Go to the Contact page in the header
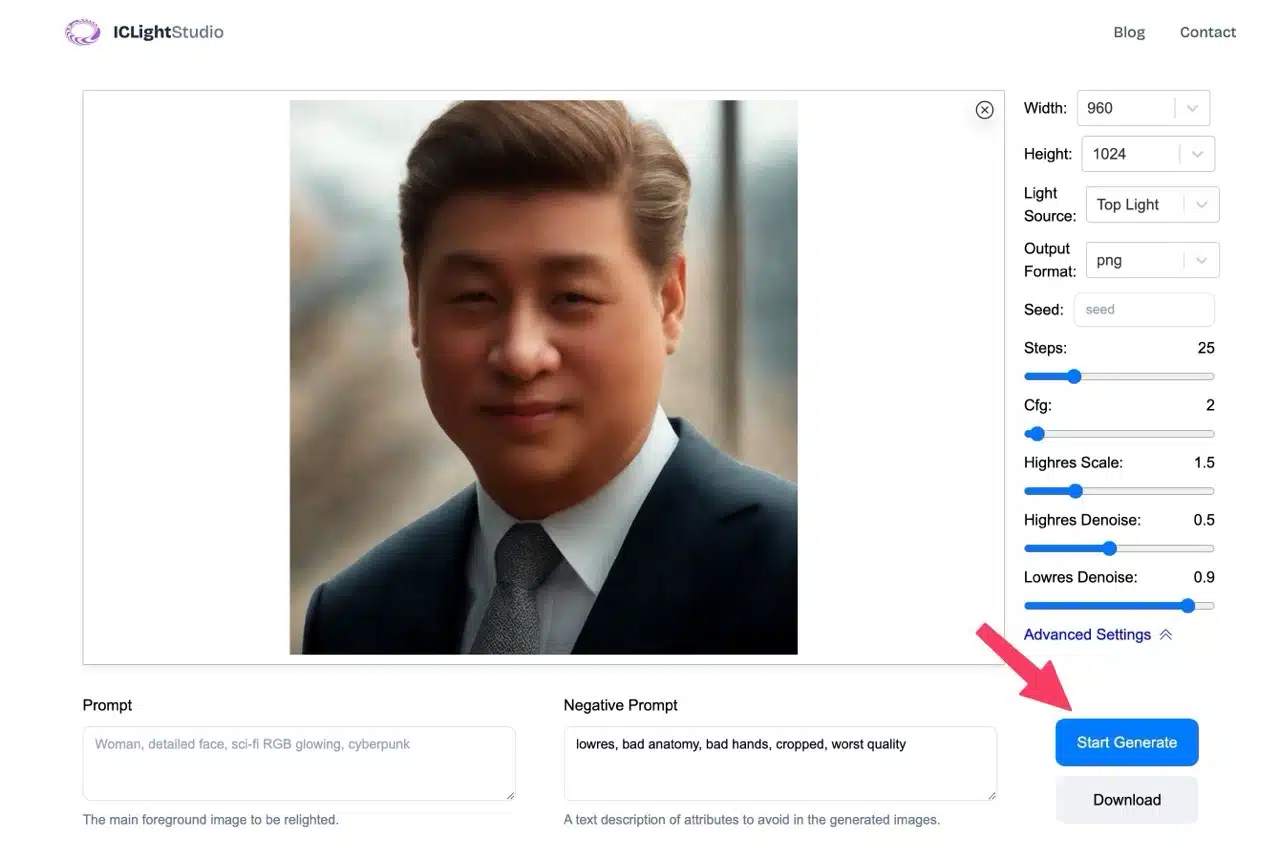The height and width of the screenshot is (860, 1280). pos(1207,32)
